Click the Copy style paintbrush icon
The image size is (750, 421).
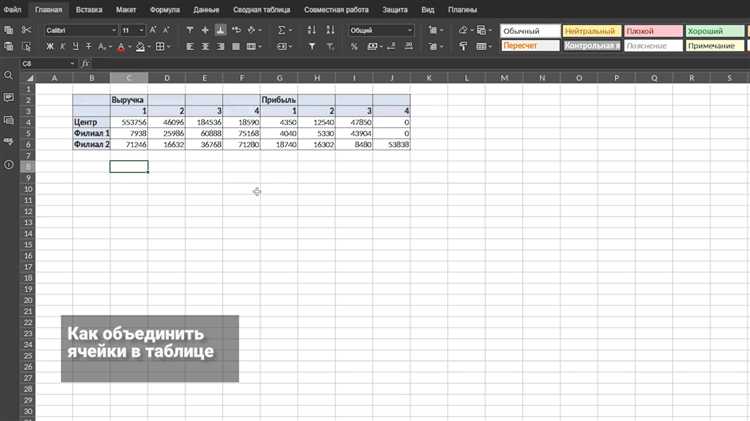pos(463,46)
